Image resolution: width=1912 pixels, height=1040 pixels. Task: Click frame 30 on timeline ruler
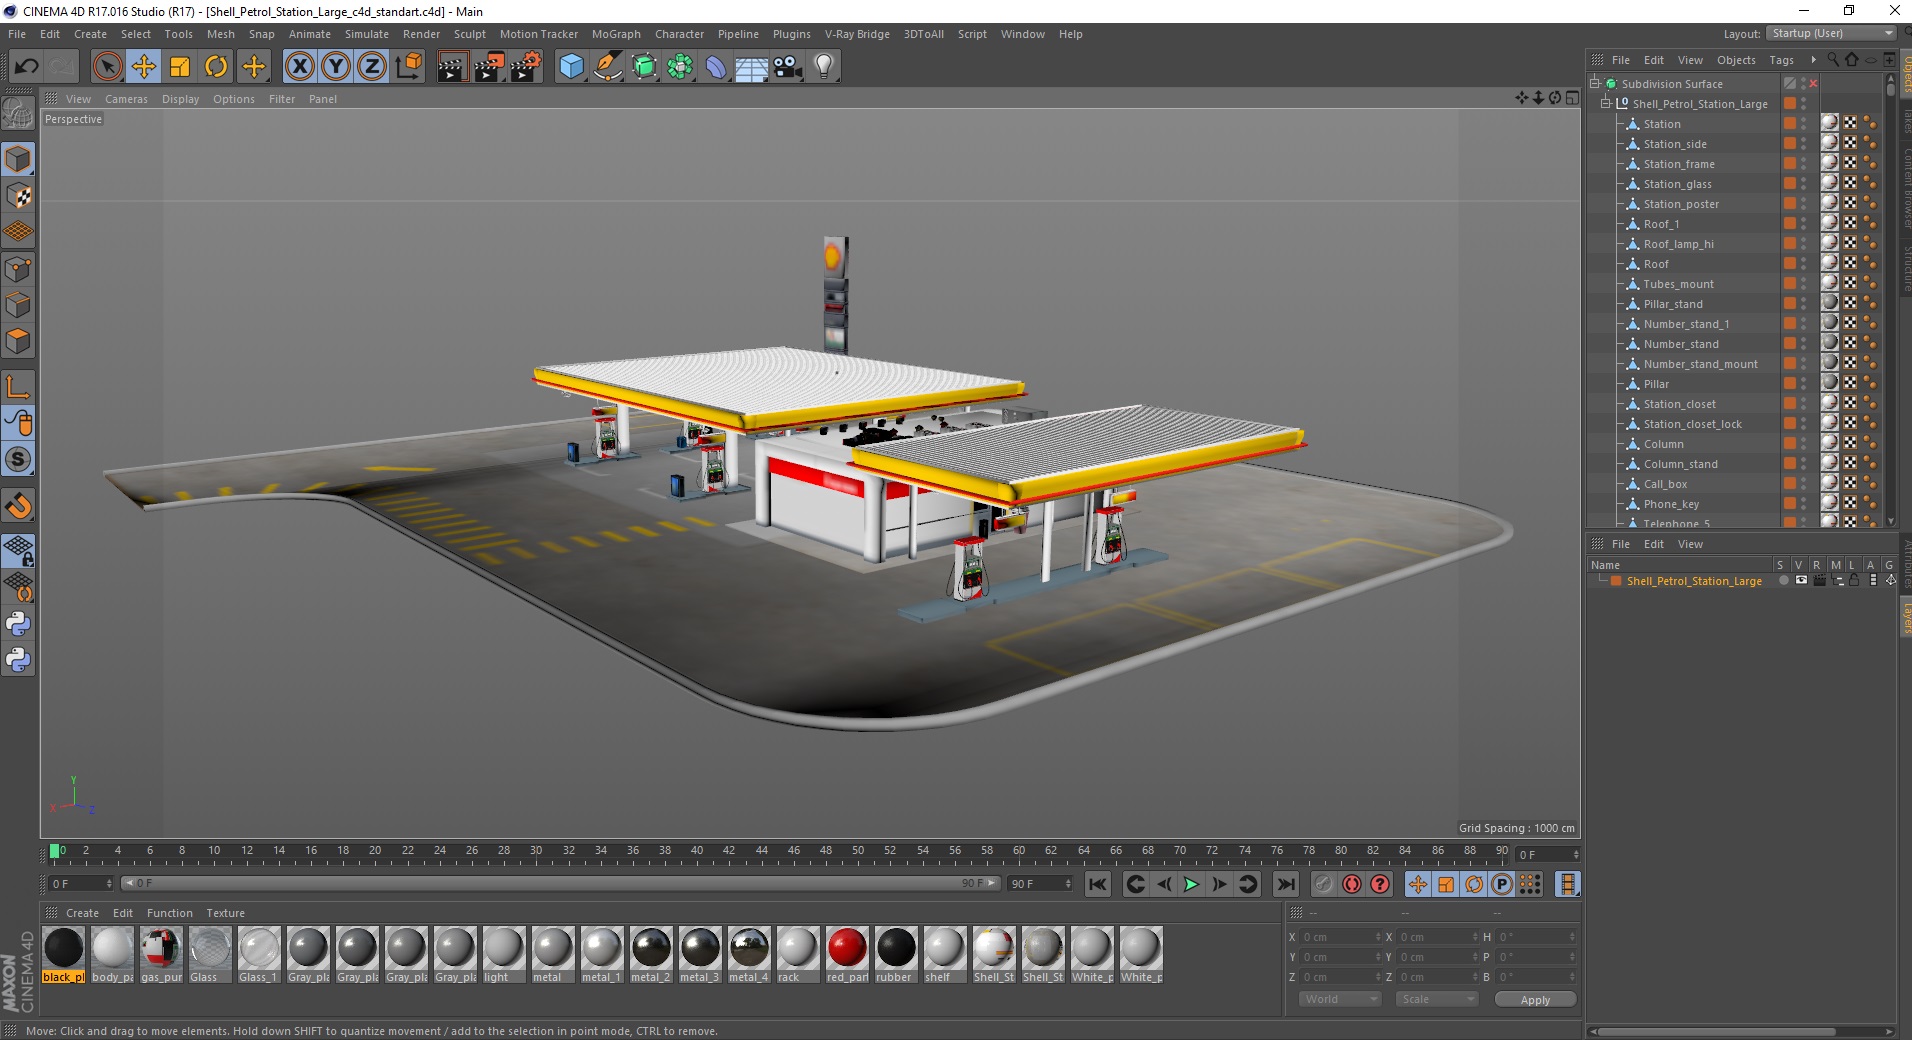pyautogui.click(x=536, y=851)
